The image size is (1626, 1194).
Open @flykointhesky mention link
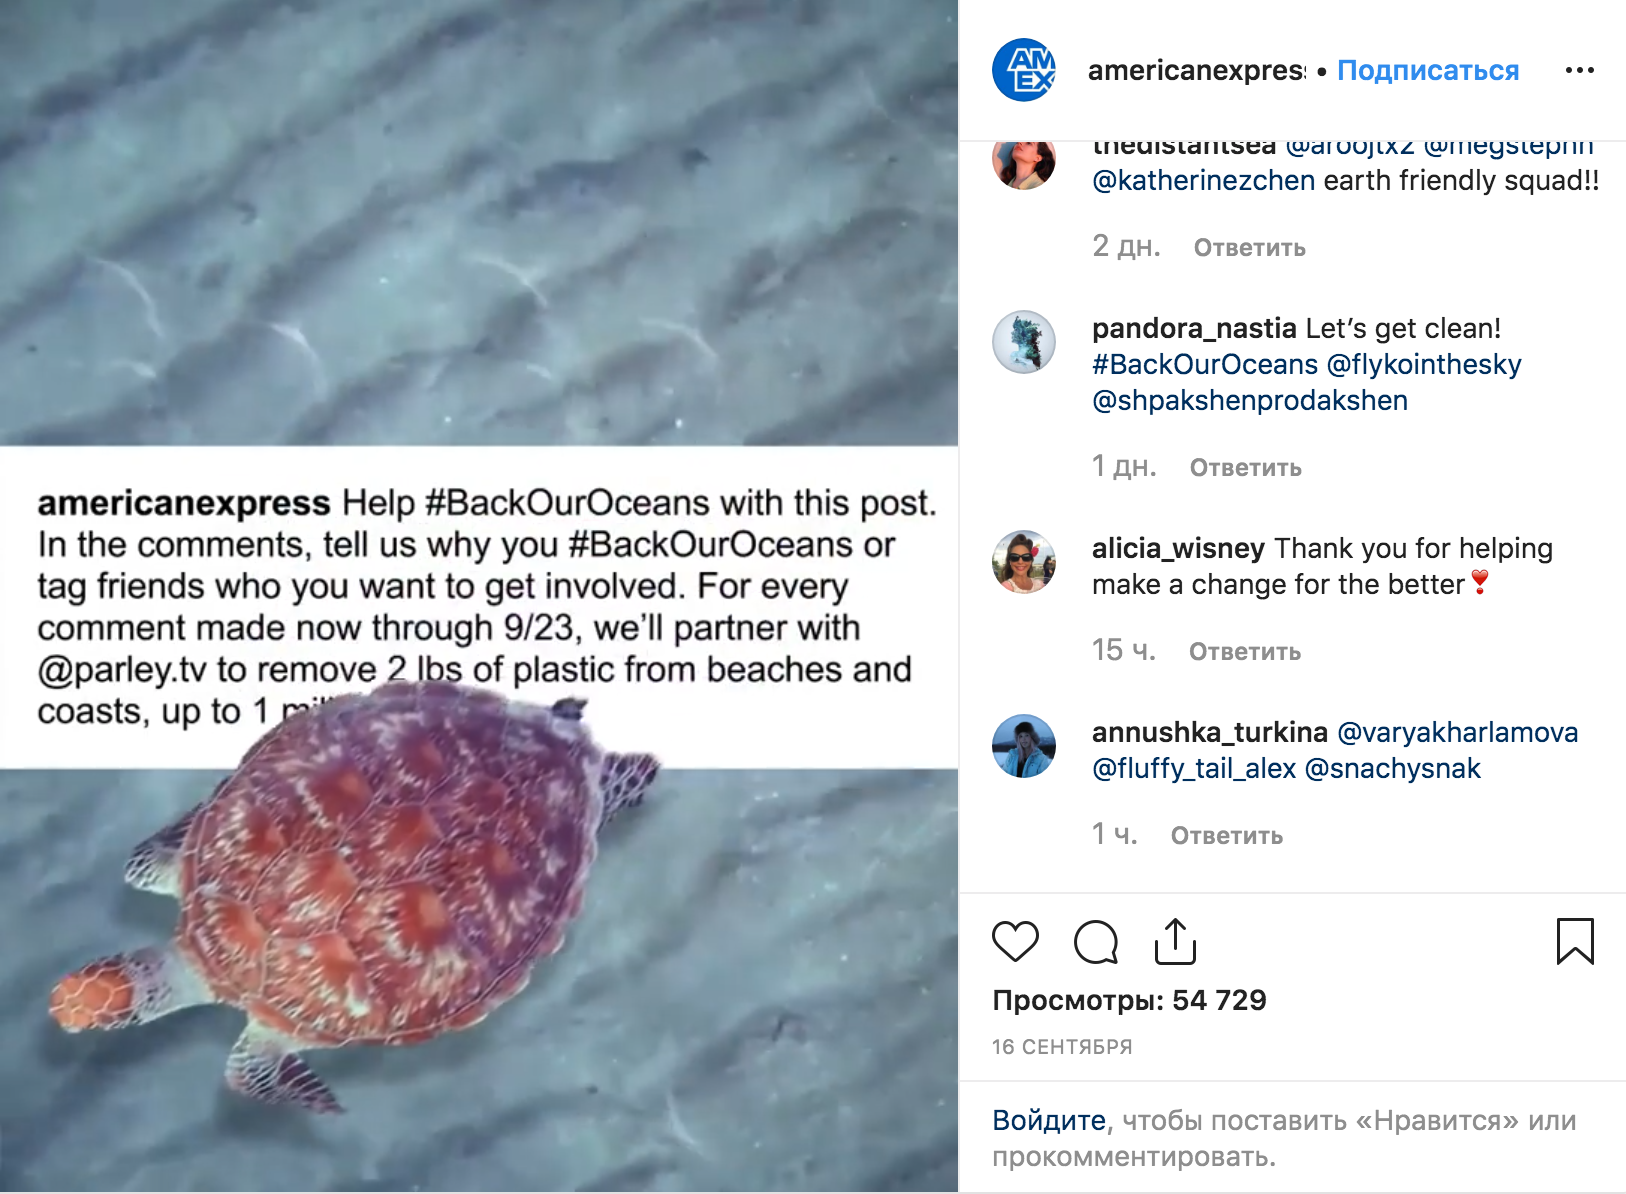pos(1423,364)
